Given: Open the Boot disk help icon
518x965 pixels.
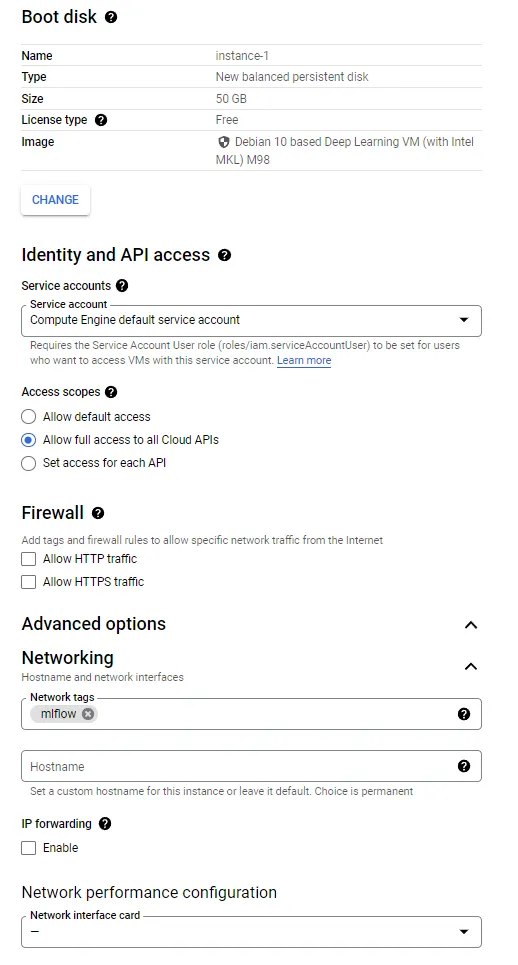Looking at the screenshot, I should [x=111, y=17].
